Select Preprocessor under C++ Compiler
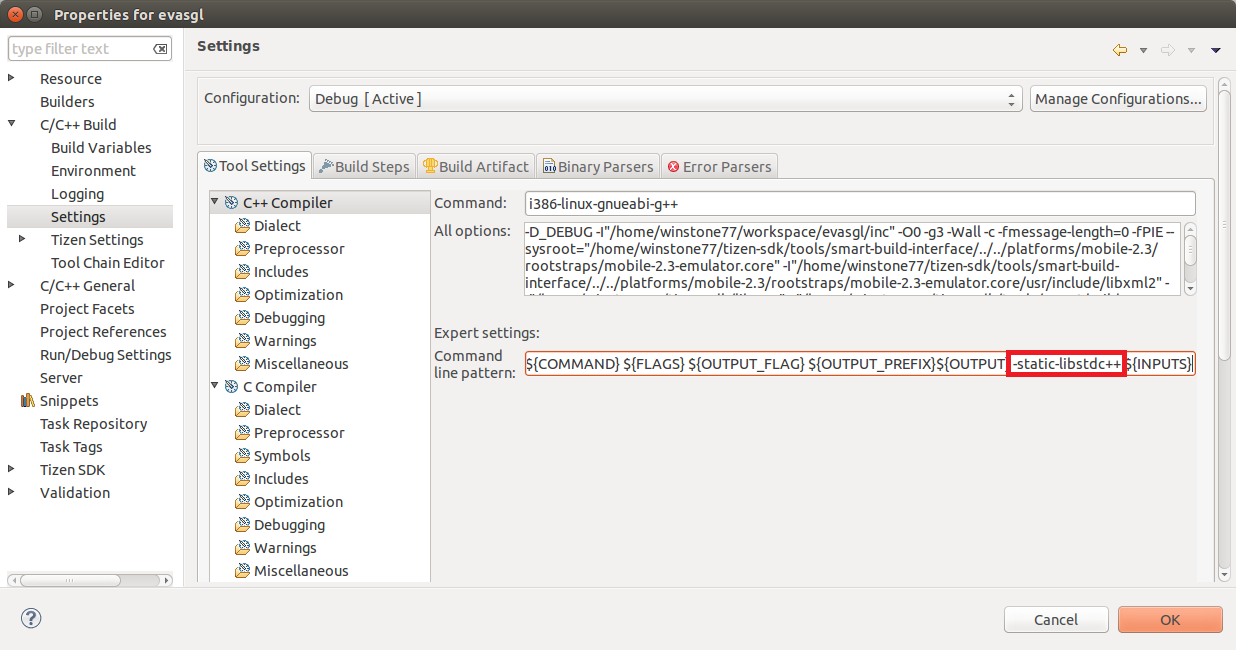 (x=298, y=249)
